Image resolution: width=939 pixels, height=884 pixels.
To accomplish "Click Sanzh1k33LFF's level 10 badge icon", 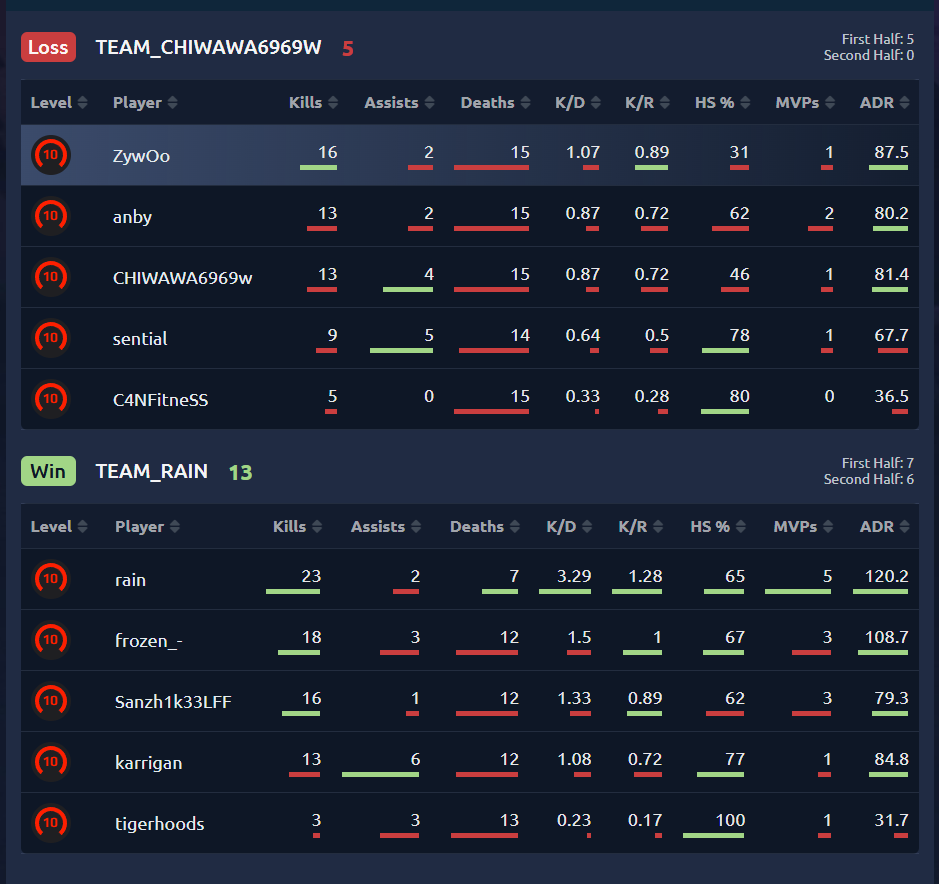I will tap(51, 701).
